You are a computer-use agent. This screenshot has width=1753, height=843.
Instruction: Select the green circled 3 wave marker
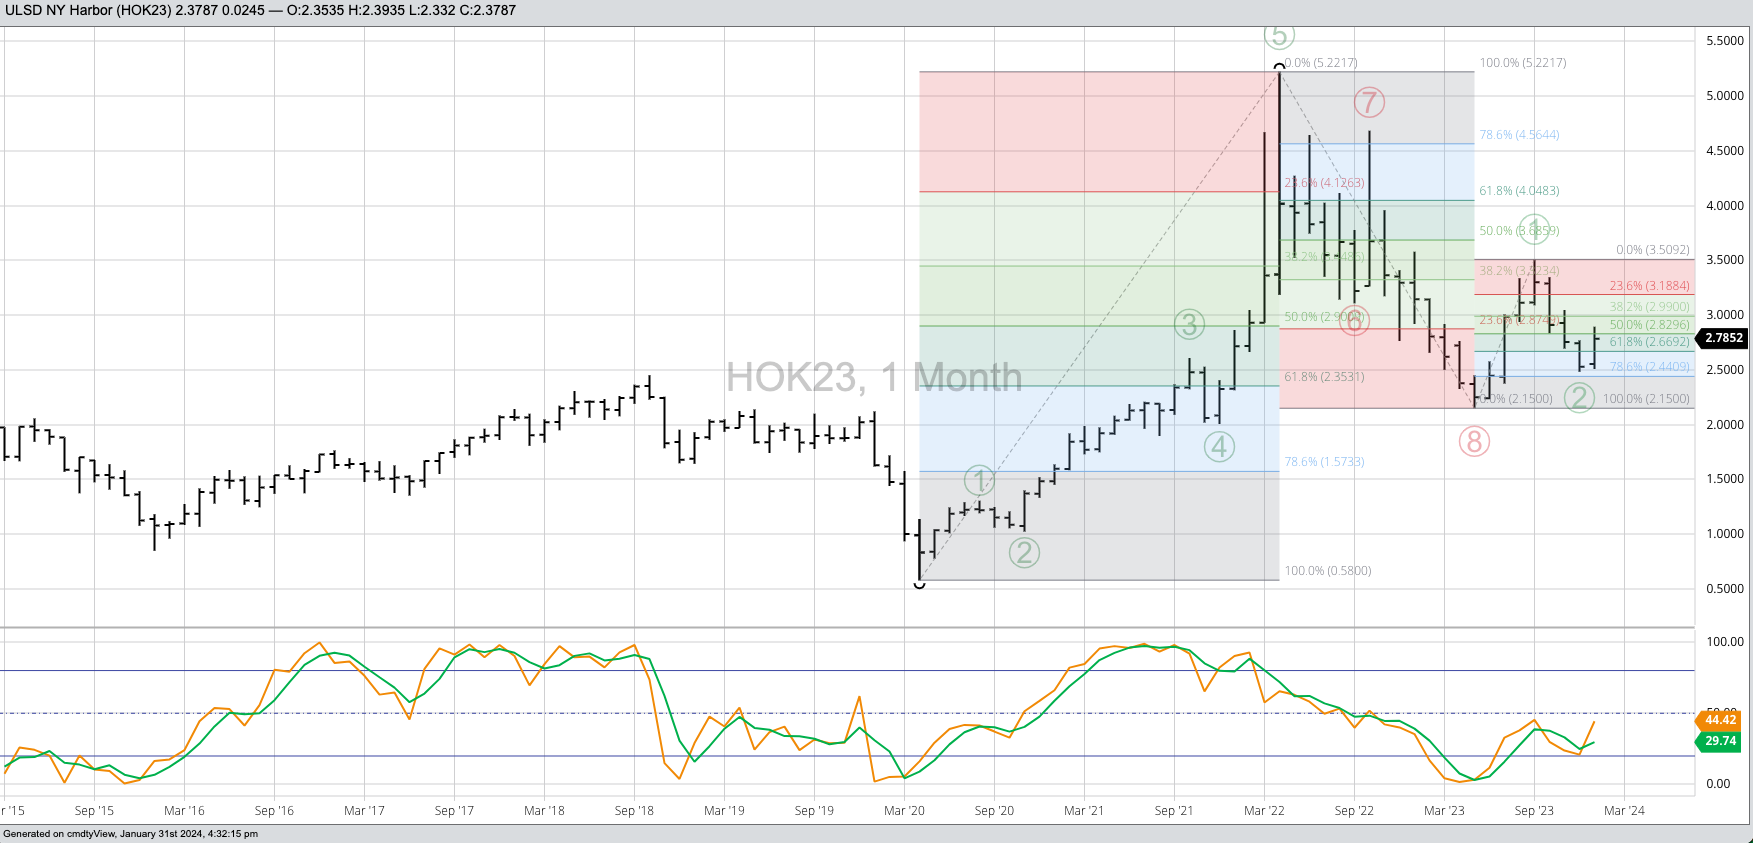1189,324
